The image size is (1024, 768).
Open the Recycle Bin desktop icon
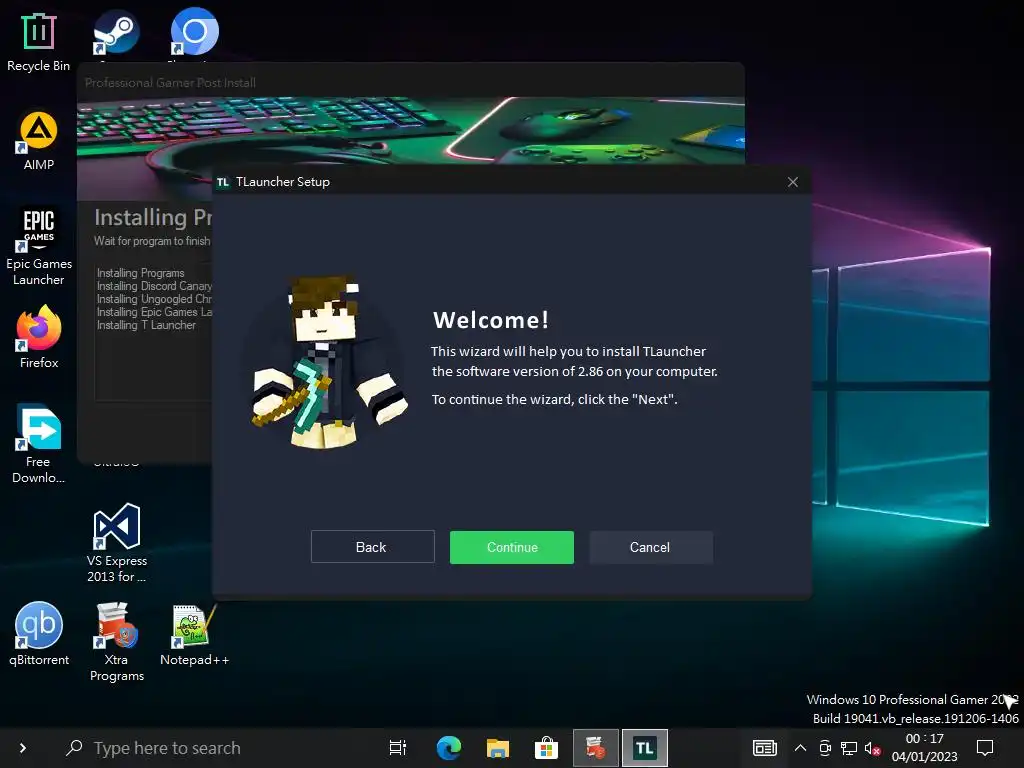click(x=39, y=42)
